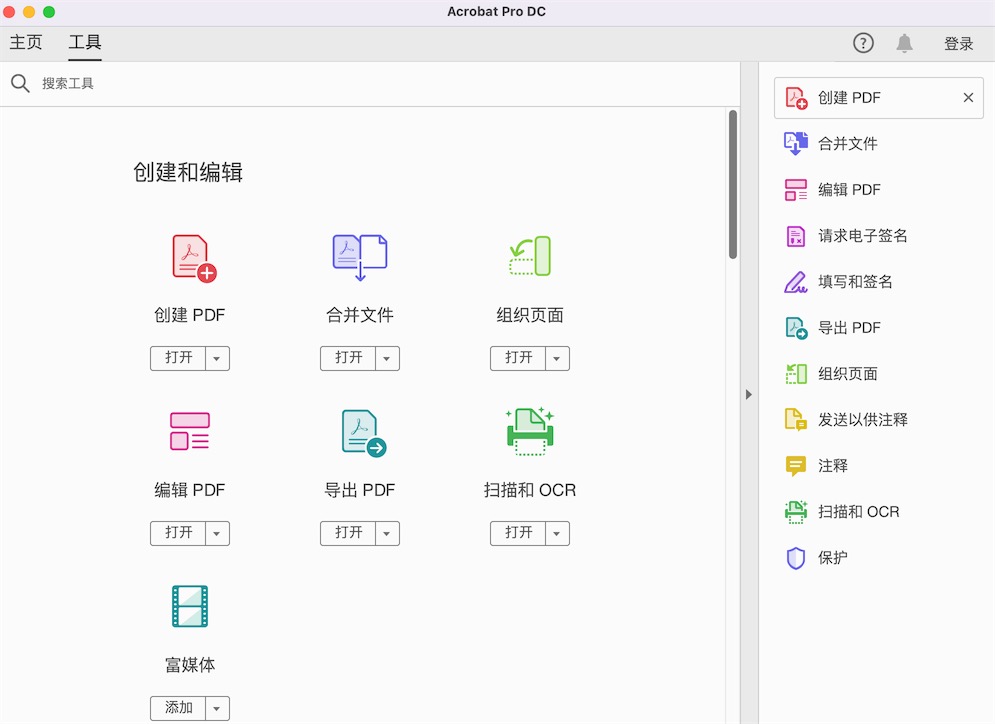995x724 pixels.
Task: Click the 打开 button under 创建 PDF
Action: click(178, 359)
